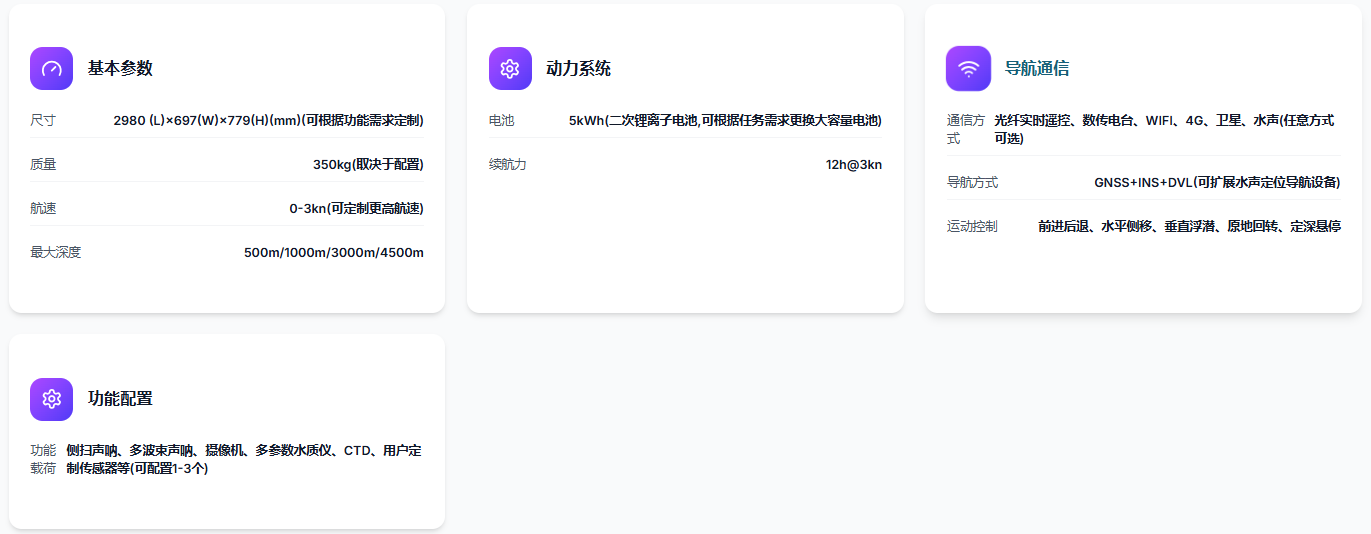Click the 尺寸 row label
The width and height of the screenshot is (1371, 534).
tap(43, 120)
